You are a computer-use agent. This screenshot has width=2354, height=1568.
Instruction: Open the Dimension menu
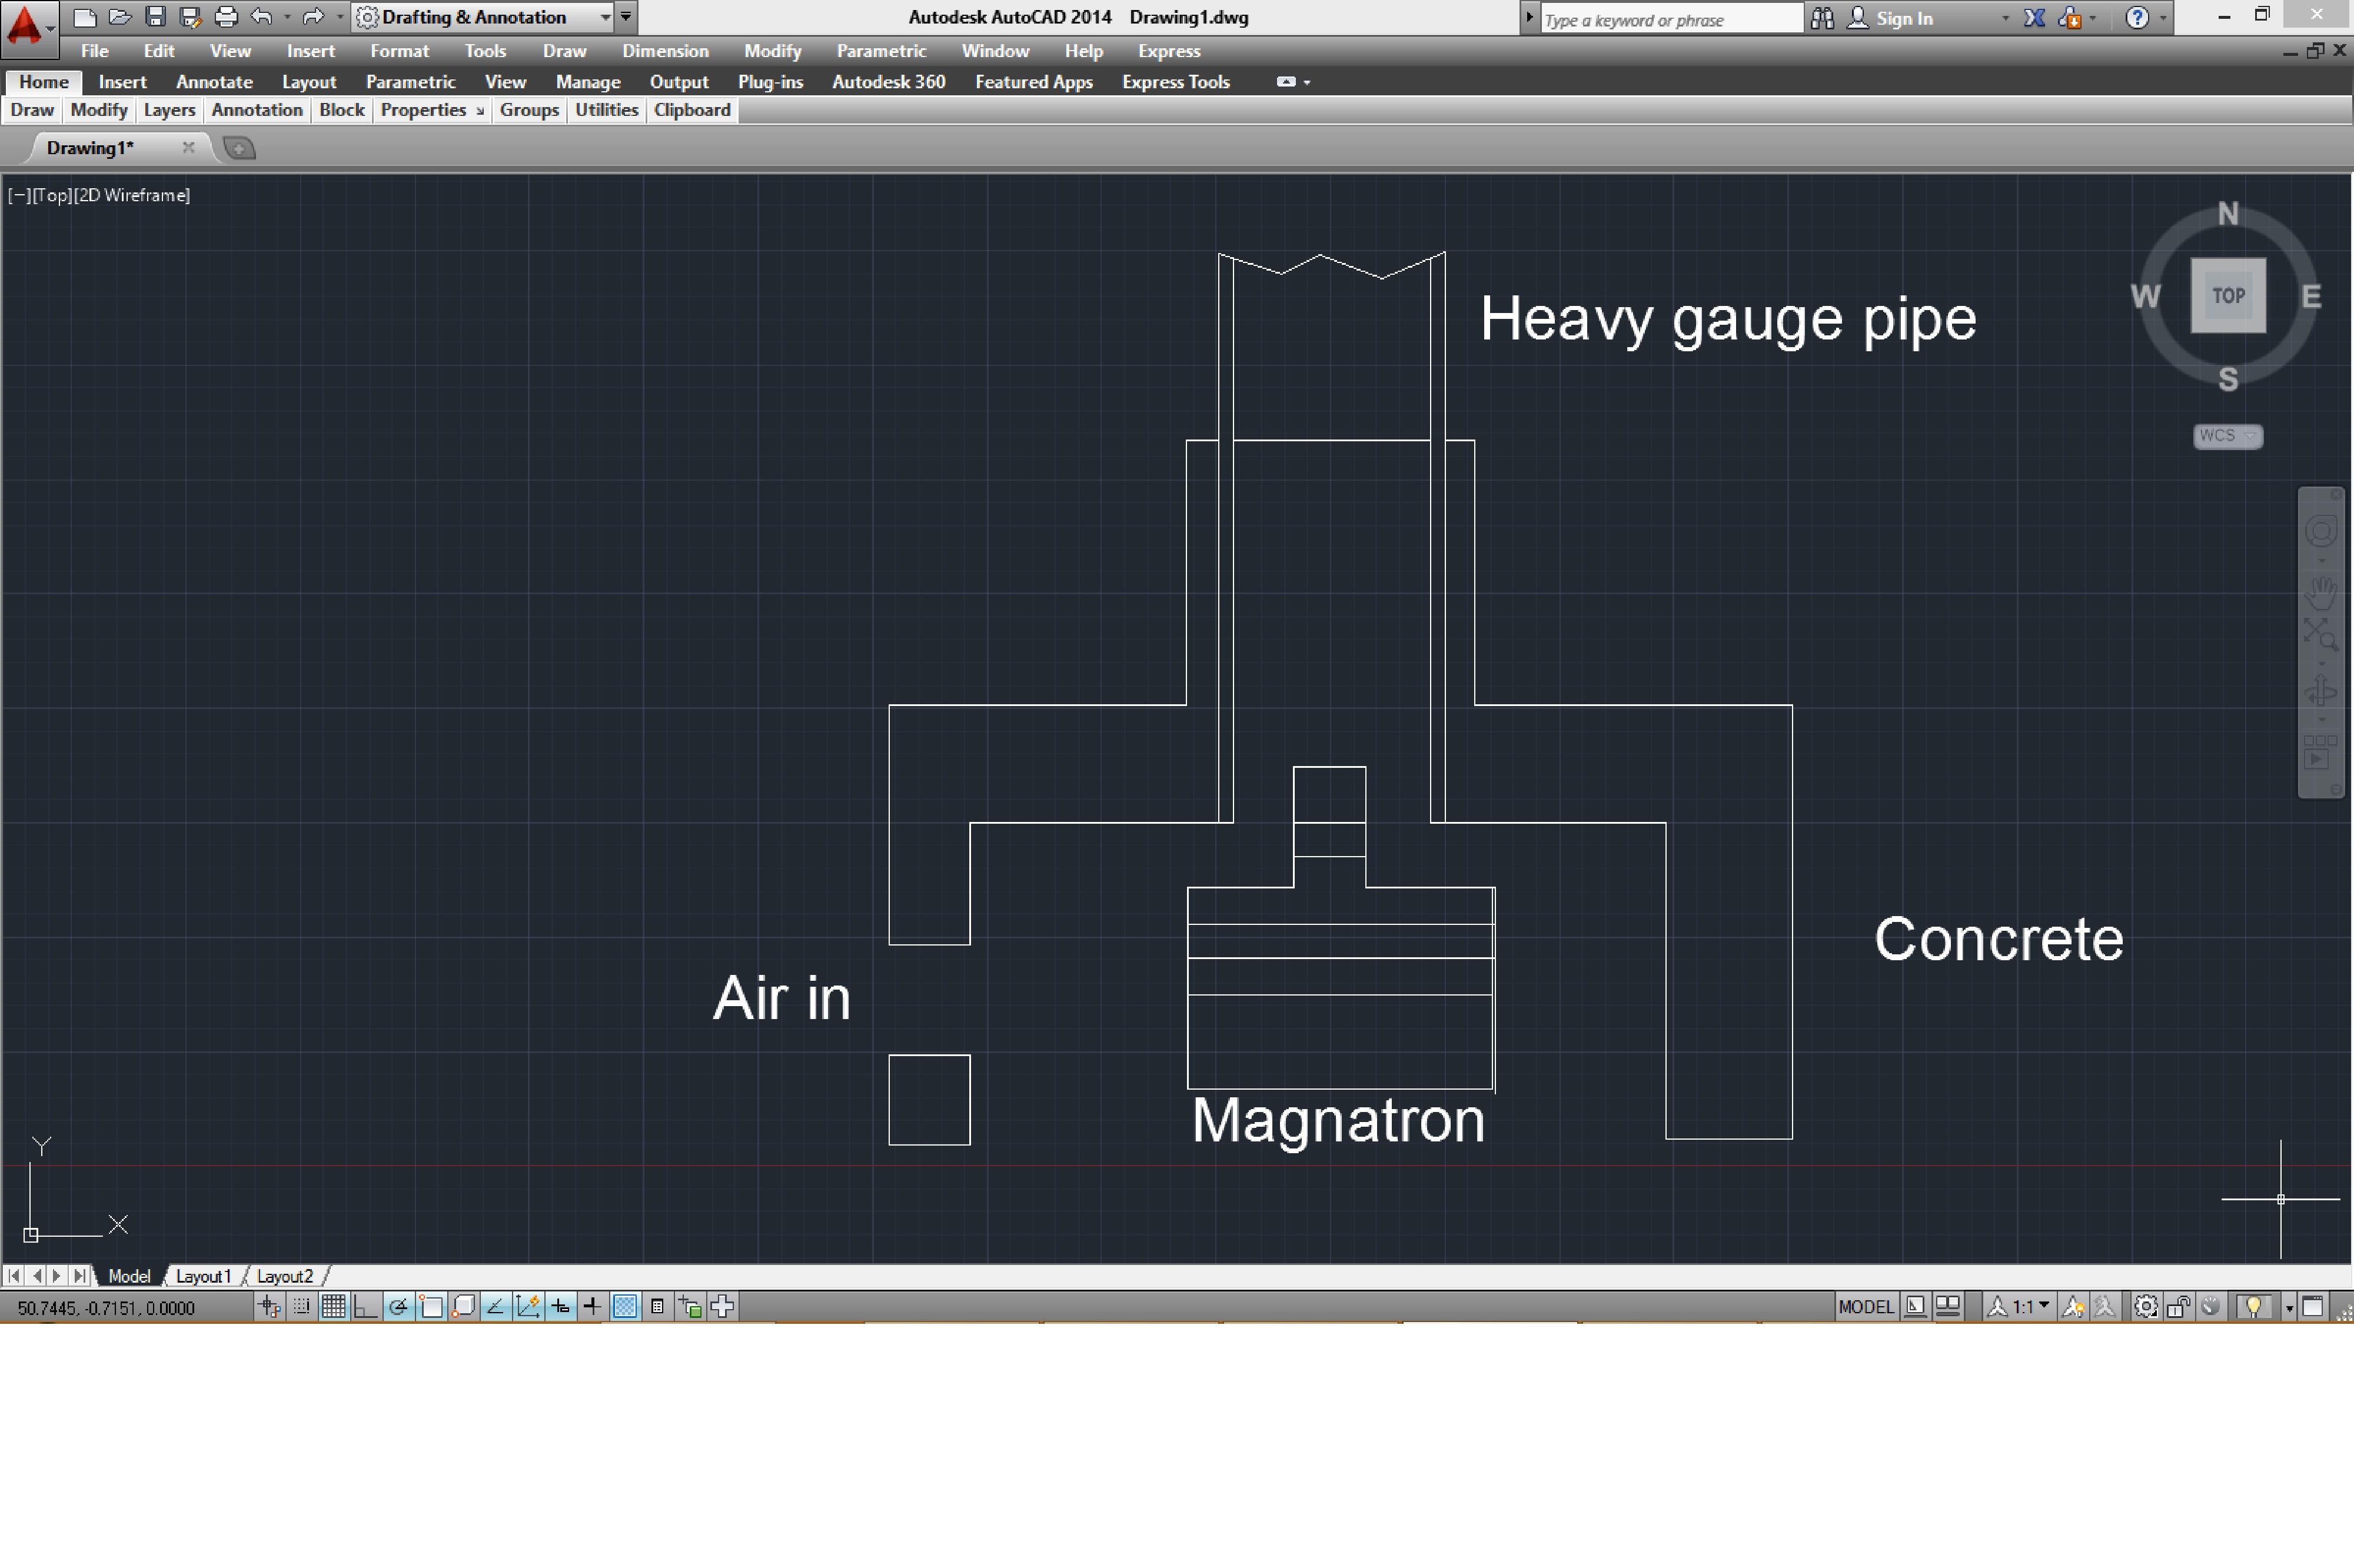point(665,51)
